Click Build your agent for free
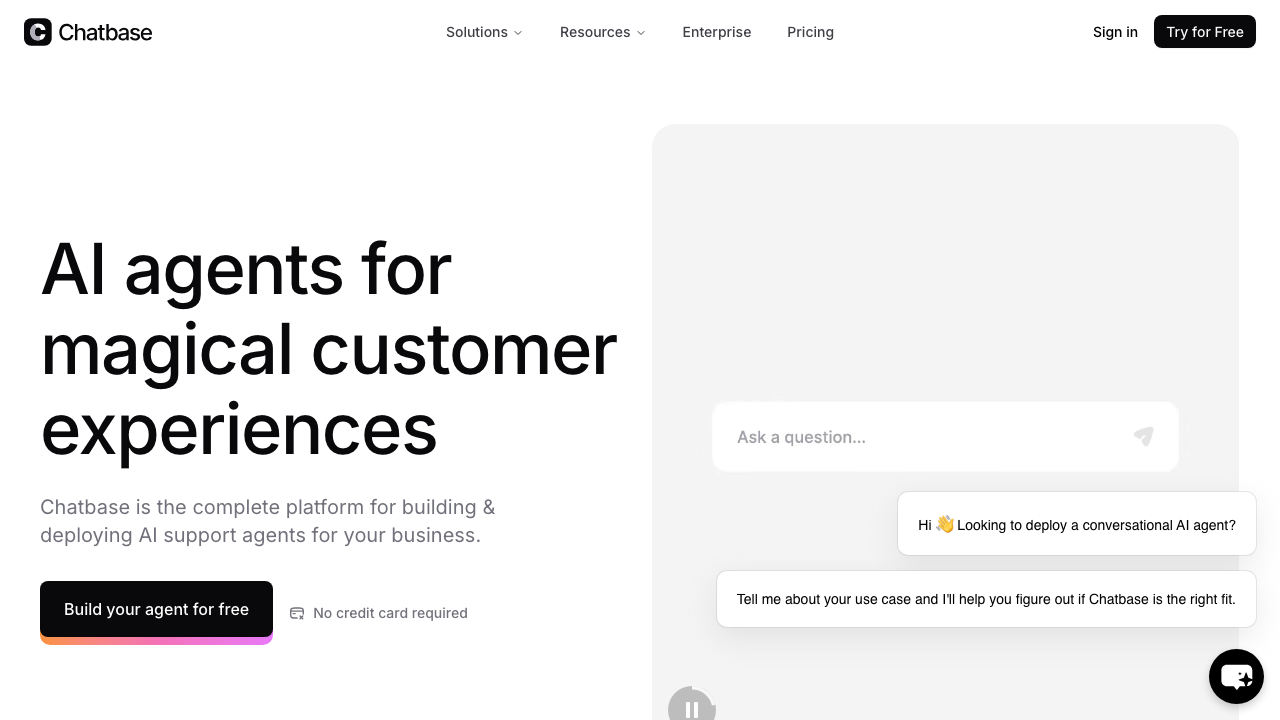 [x=156, y=609]
